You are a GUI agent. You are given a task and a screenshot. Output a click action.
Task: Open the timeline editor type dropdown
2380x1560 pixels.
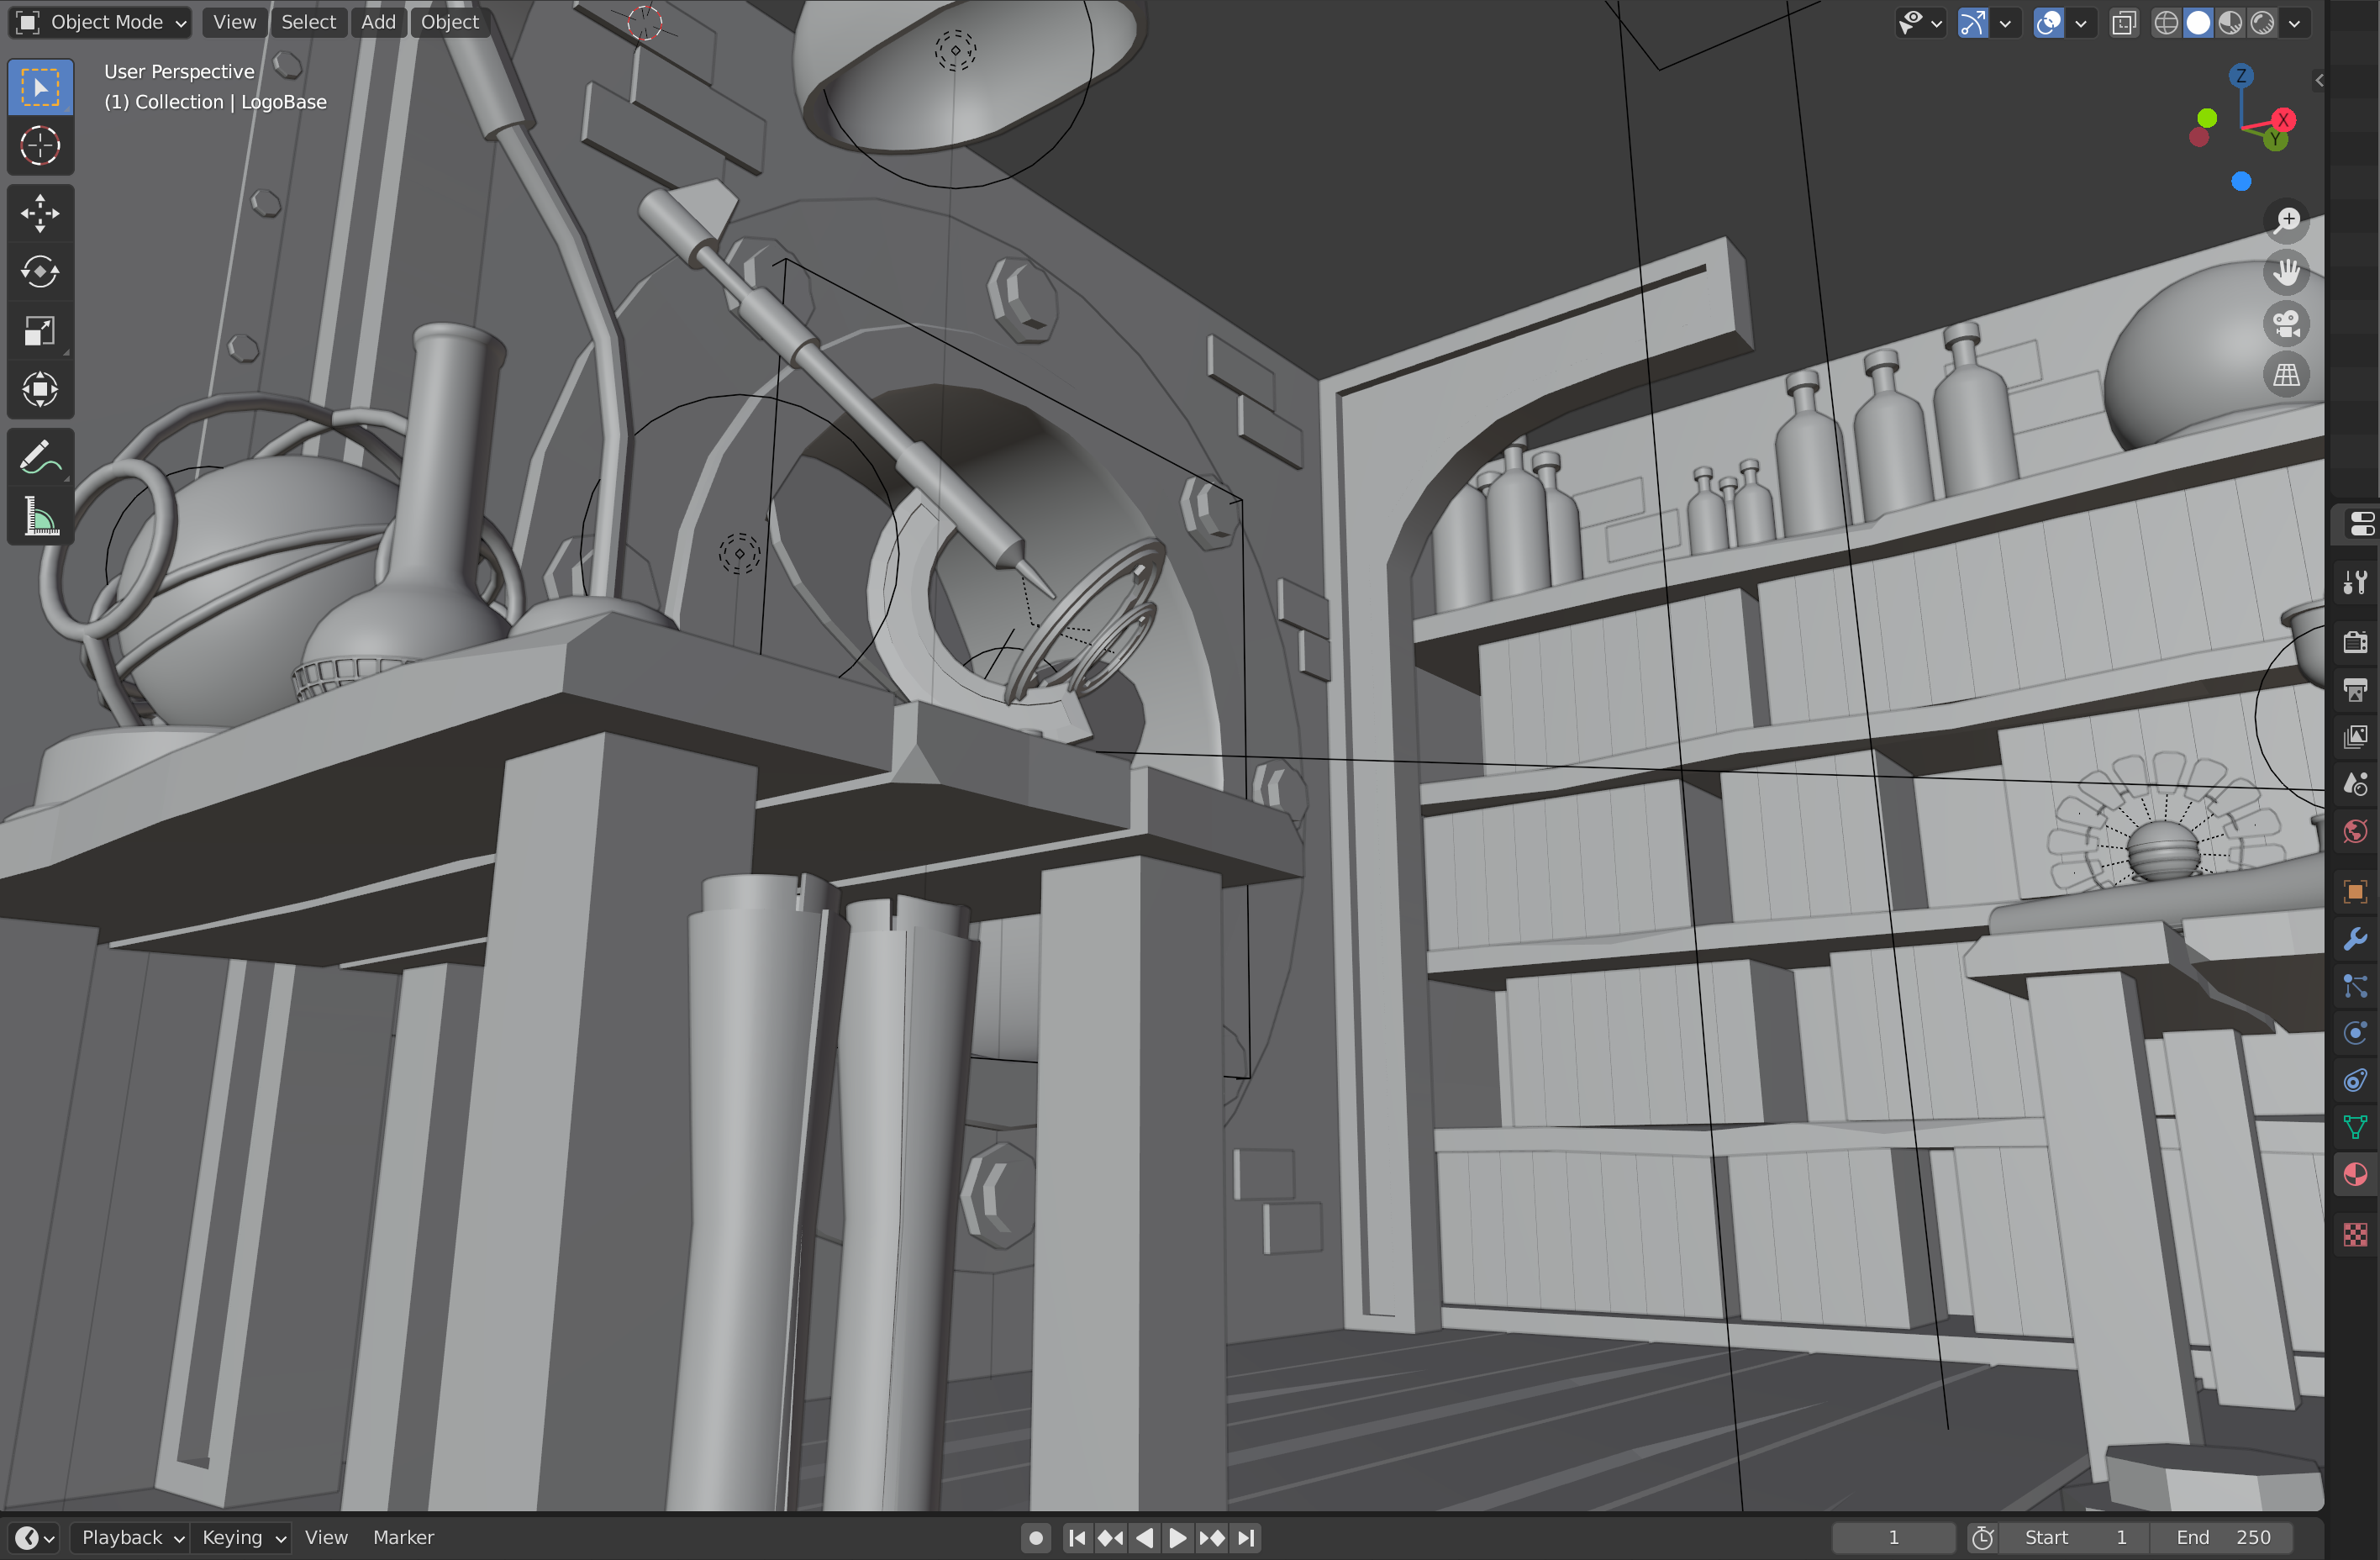35,1538
